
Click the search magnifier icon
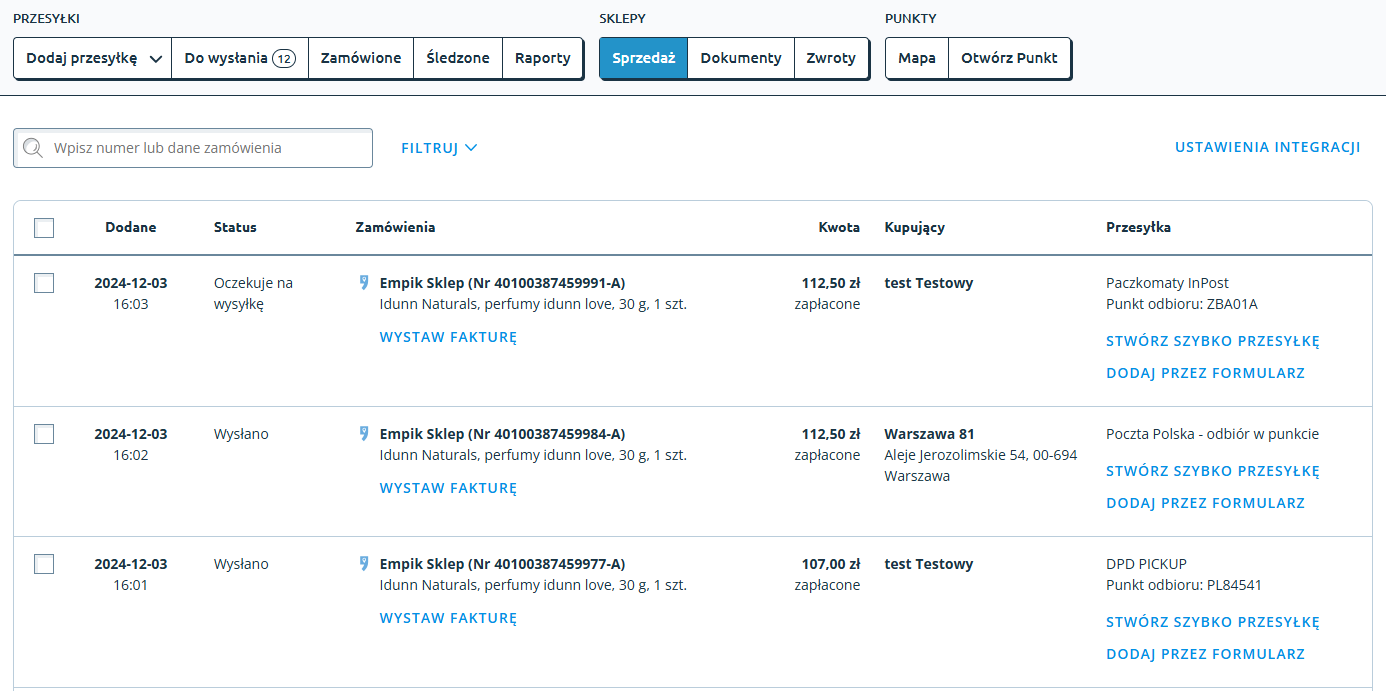point(33,148)
